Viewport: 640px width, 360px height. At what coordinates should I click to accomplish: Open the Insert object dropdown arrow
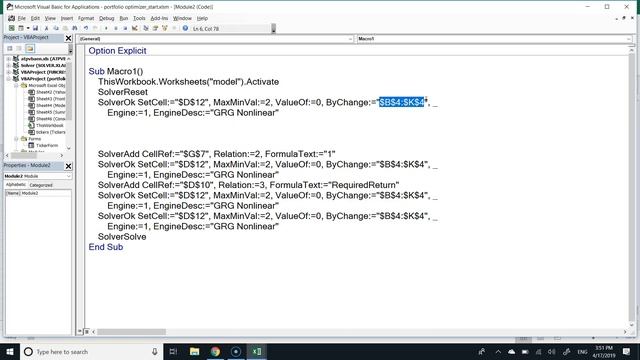(28, 28)
